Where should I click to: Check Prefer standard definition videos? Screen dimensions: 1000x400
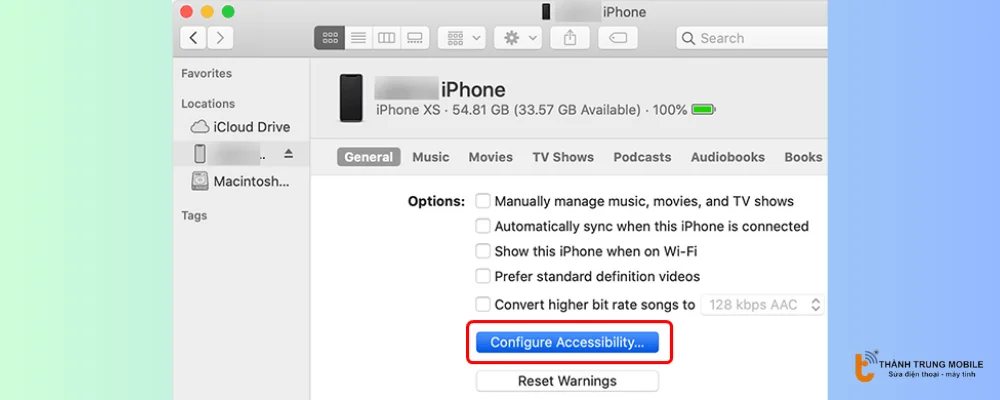click(x=483, y=276)
